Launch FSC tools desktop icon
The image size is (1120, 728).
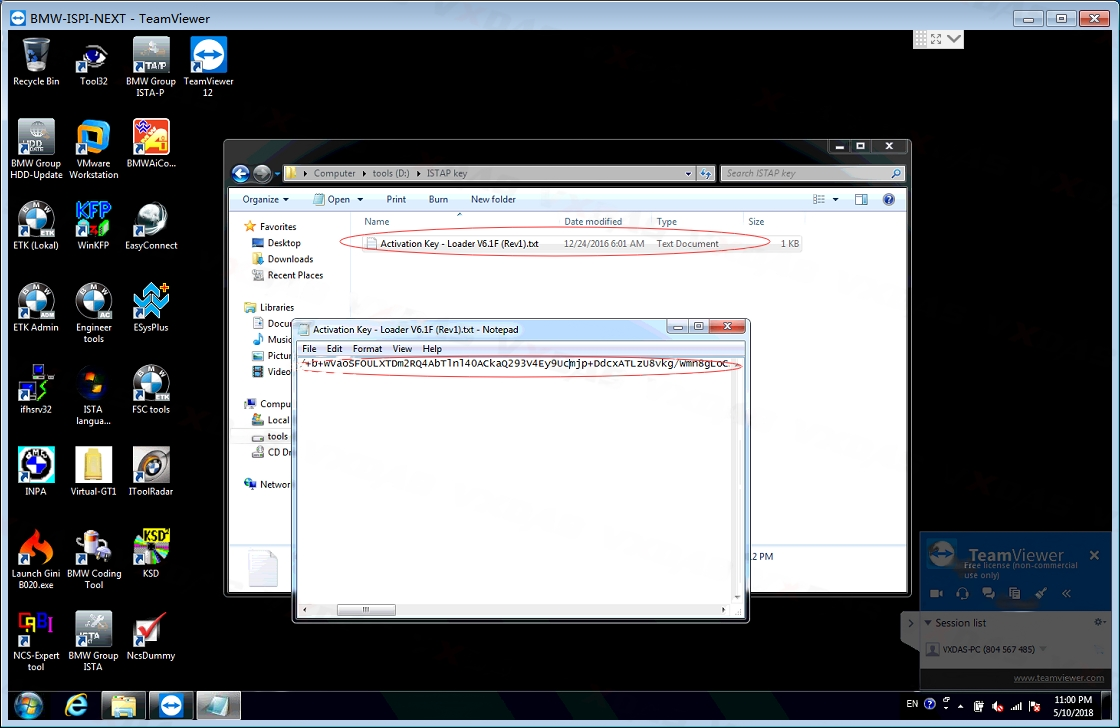pyautogui.click(x=151, y=390)
